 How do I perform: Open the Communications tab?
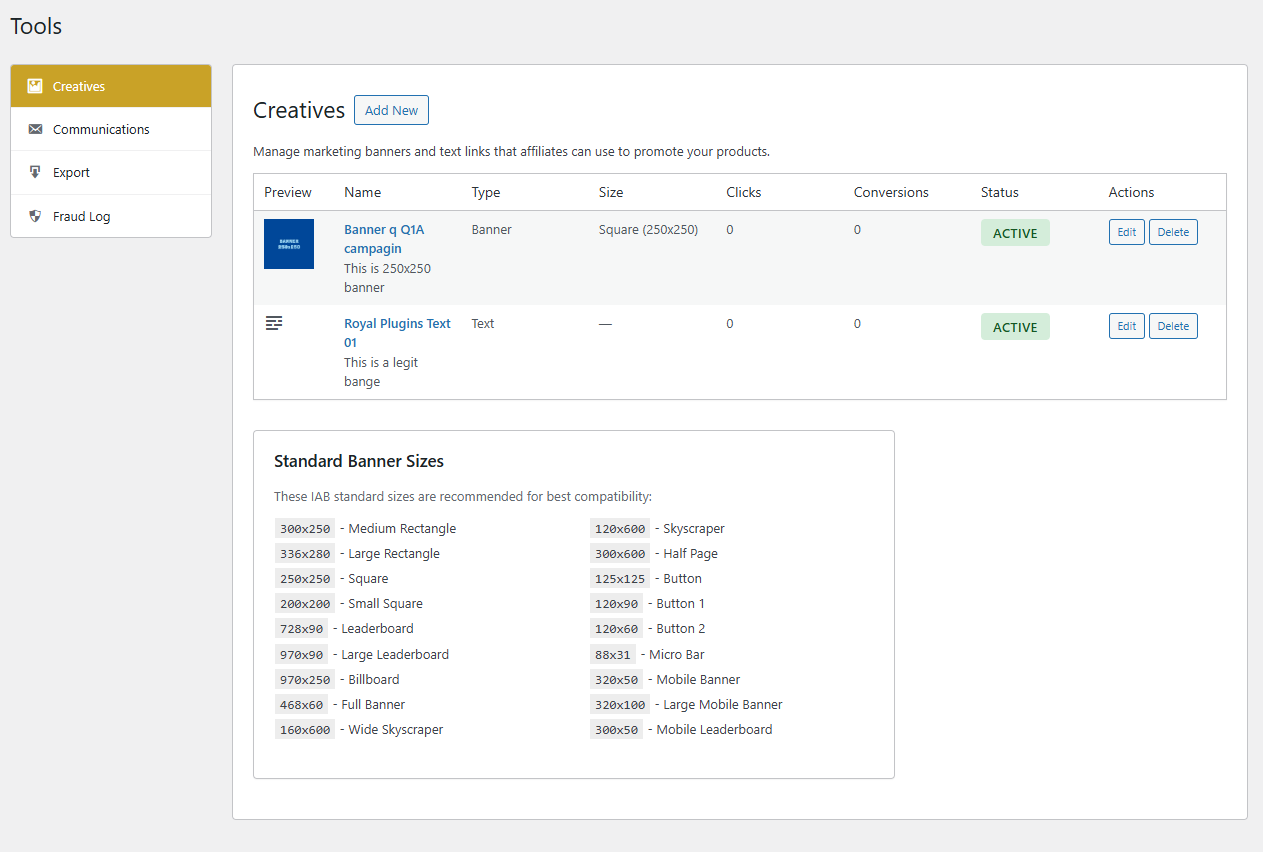(x=101, y=129)
